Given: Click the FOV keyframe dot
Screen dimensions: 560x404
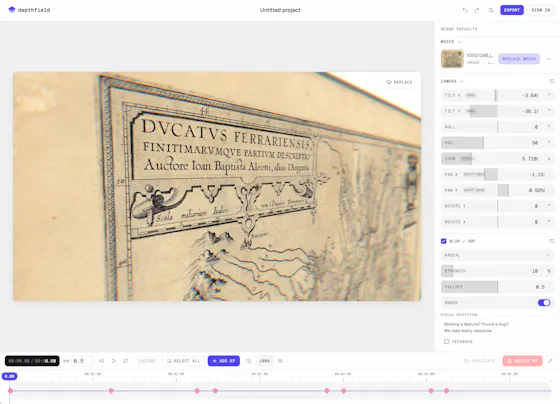Looking at the screenshot, I should click(x=549, y=142).
